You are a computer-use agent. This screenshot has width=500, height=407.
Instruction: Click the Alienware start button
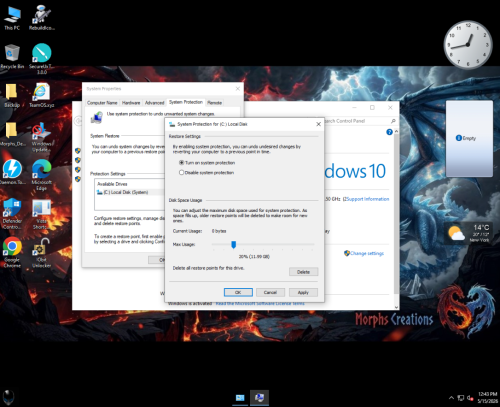pyautogui.click(x=9, y=397)
